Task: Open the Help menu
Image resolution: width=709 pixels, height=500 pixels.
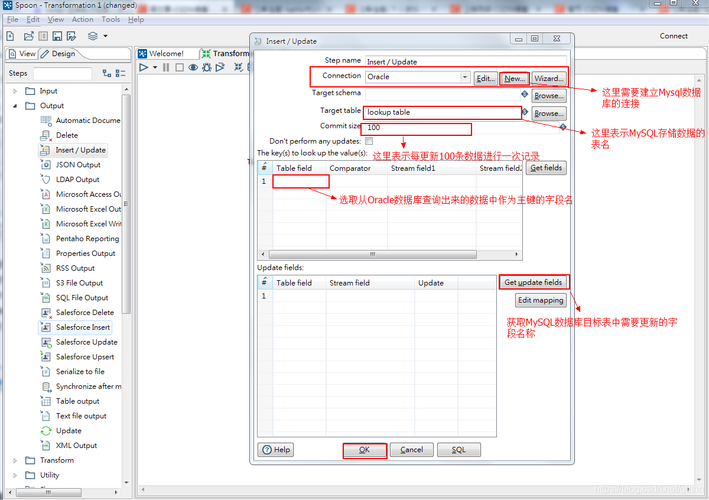Action: coord(136,19)
